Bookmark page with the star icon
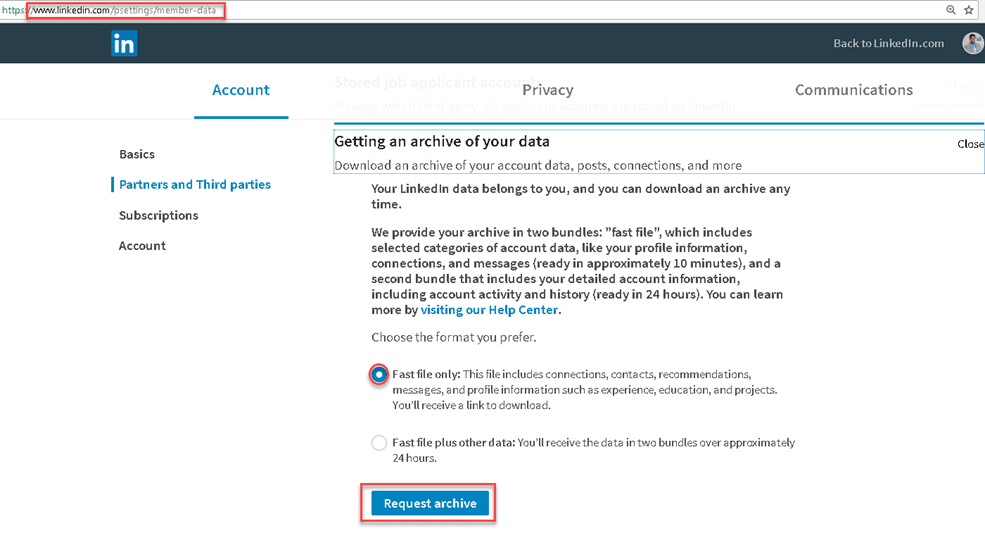 coord(969,9)
